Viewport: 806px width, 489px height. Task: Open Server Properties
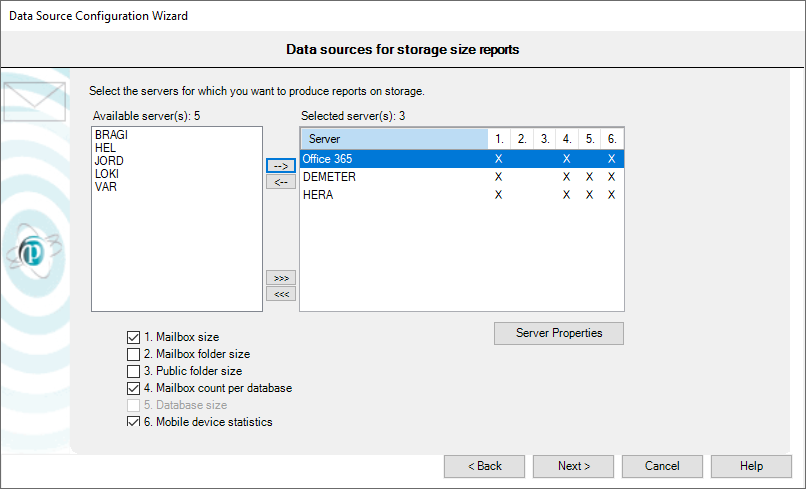559,333
